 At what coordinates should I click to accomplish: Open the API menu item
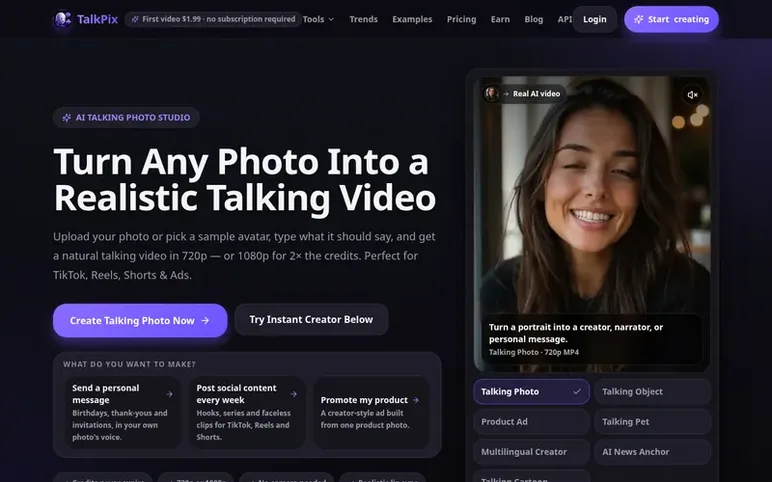565,19
